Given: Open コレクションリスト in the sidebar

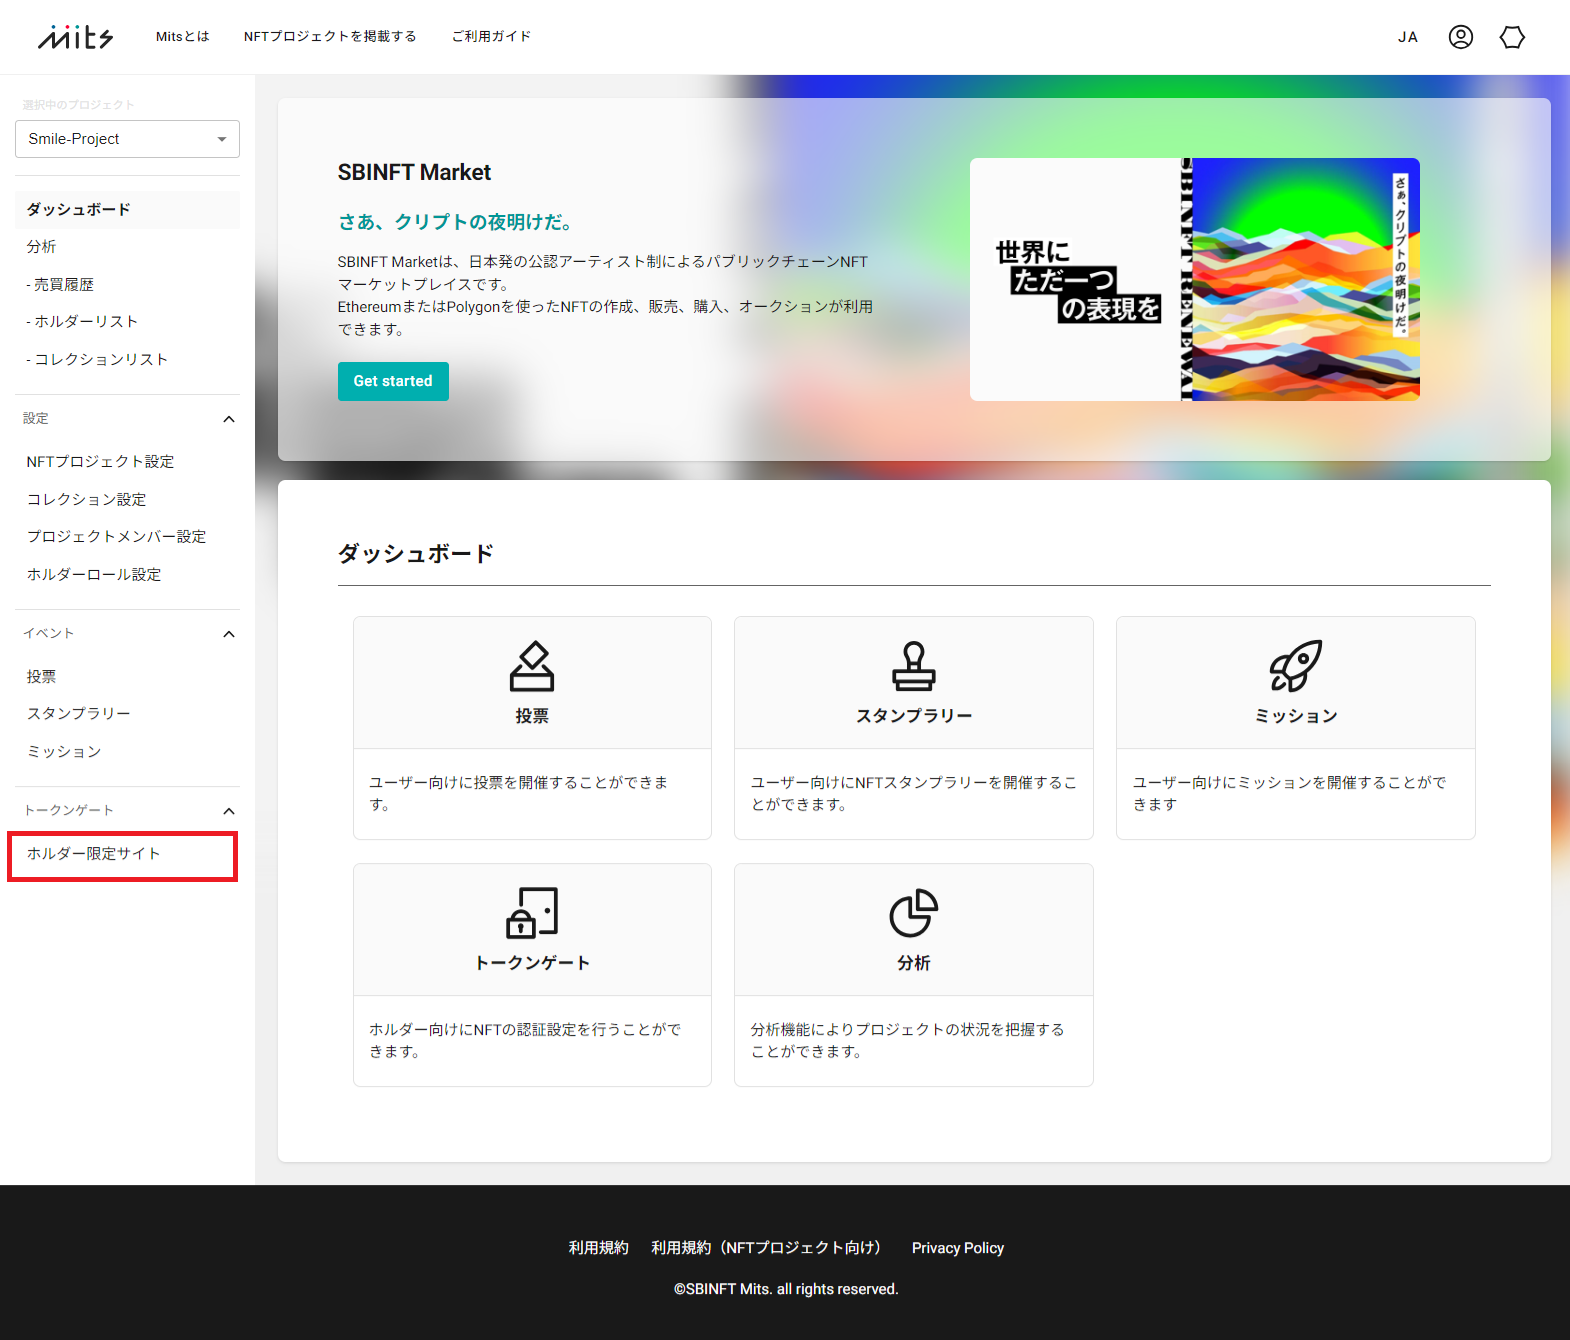Looking at the screenshot, I should pyautogui.click(x=97, y=360).
